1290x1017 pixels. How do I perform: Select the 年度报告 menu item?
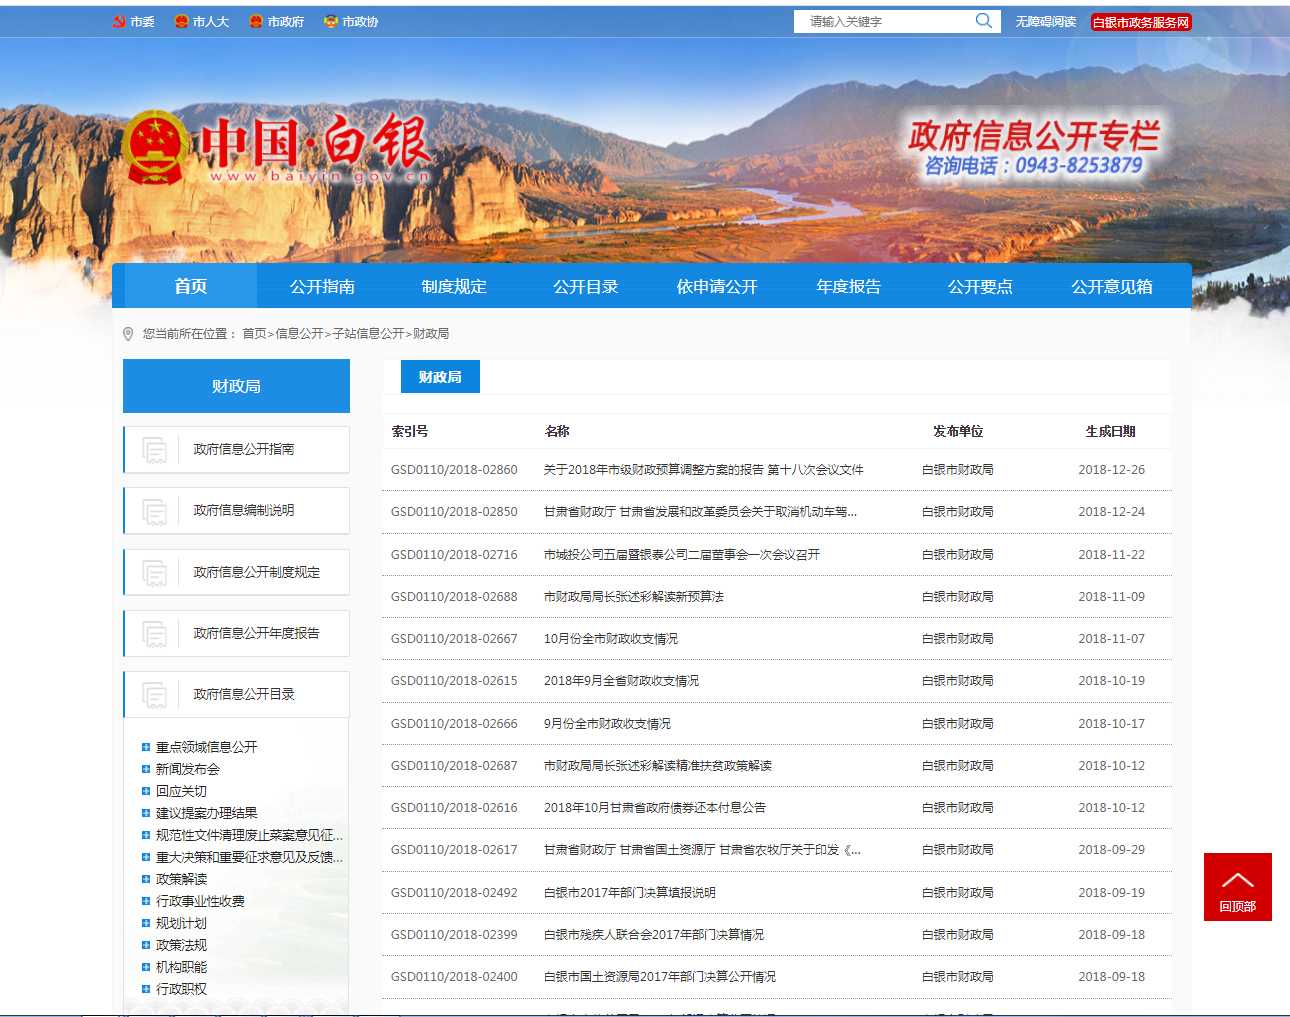[848, 286]
